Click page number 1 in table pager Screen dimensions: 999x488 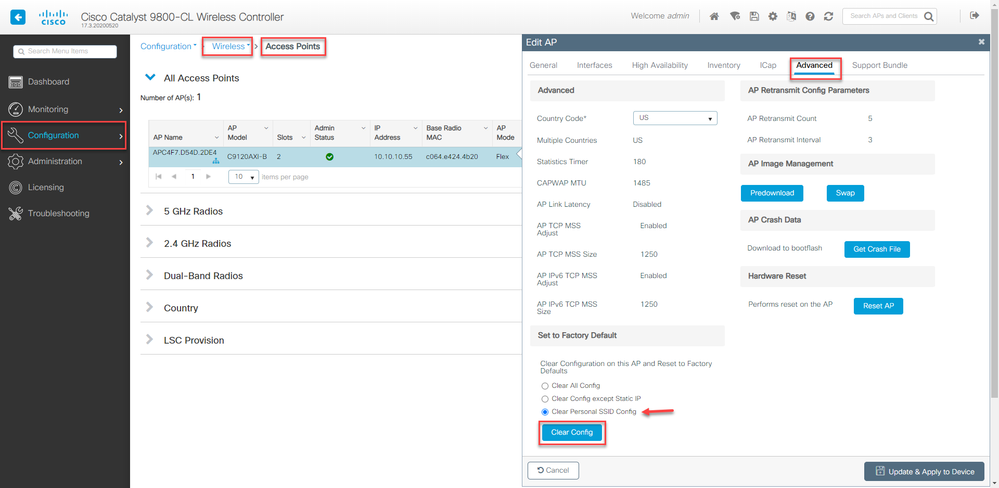point(191,176)
